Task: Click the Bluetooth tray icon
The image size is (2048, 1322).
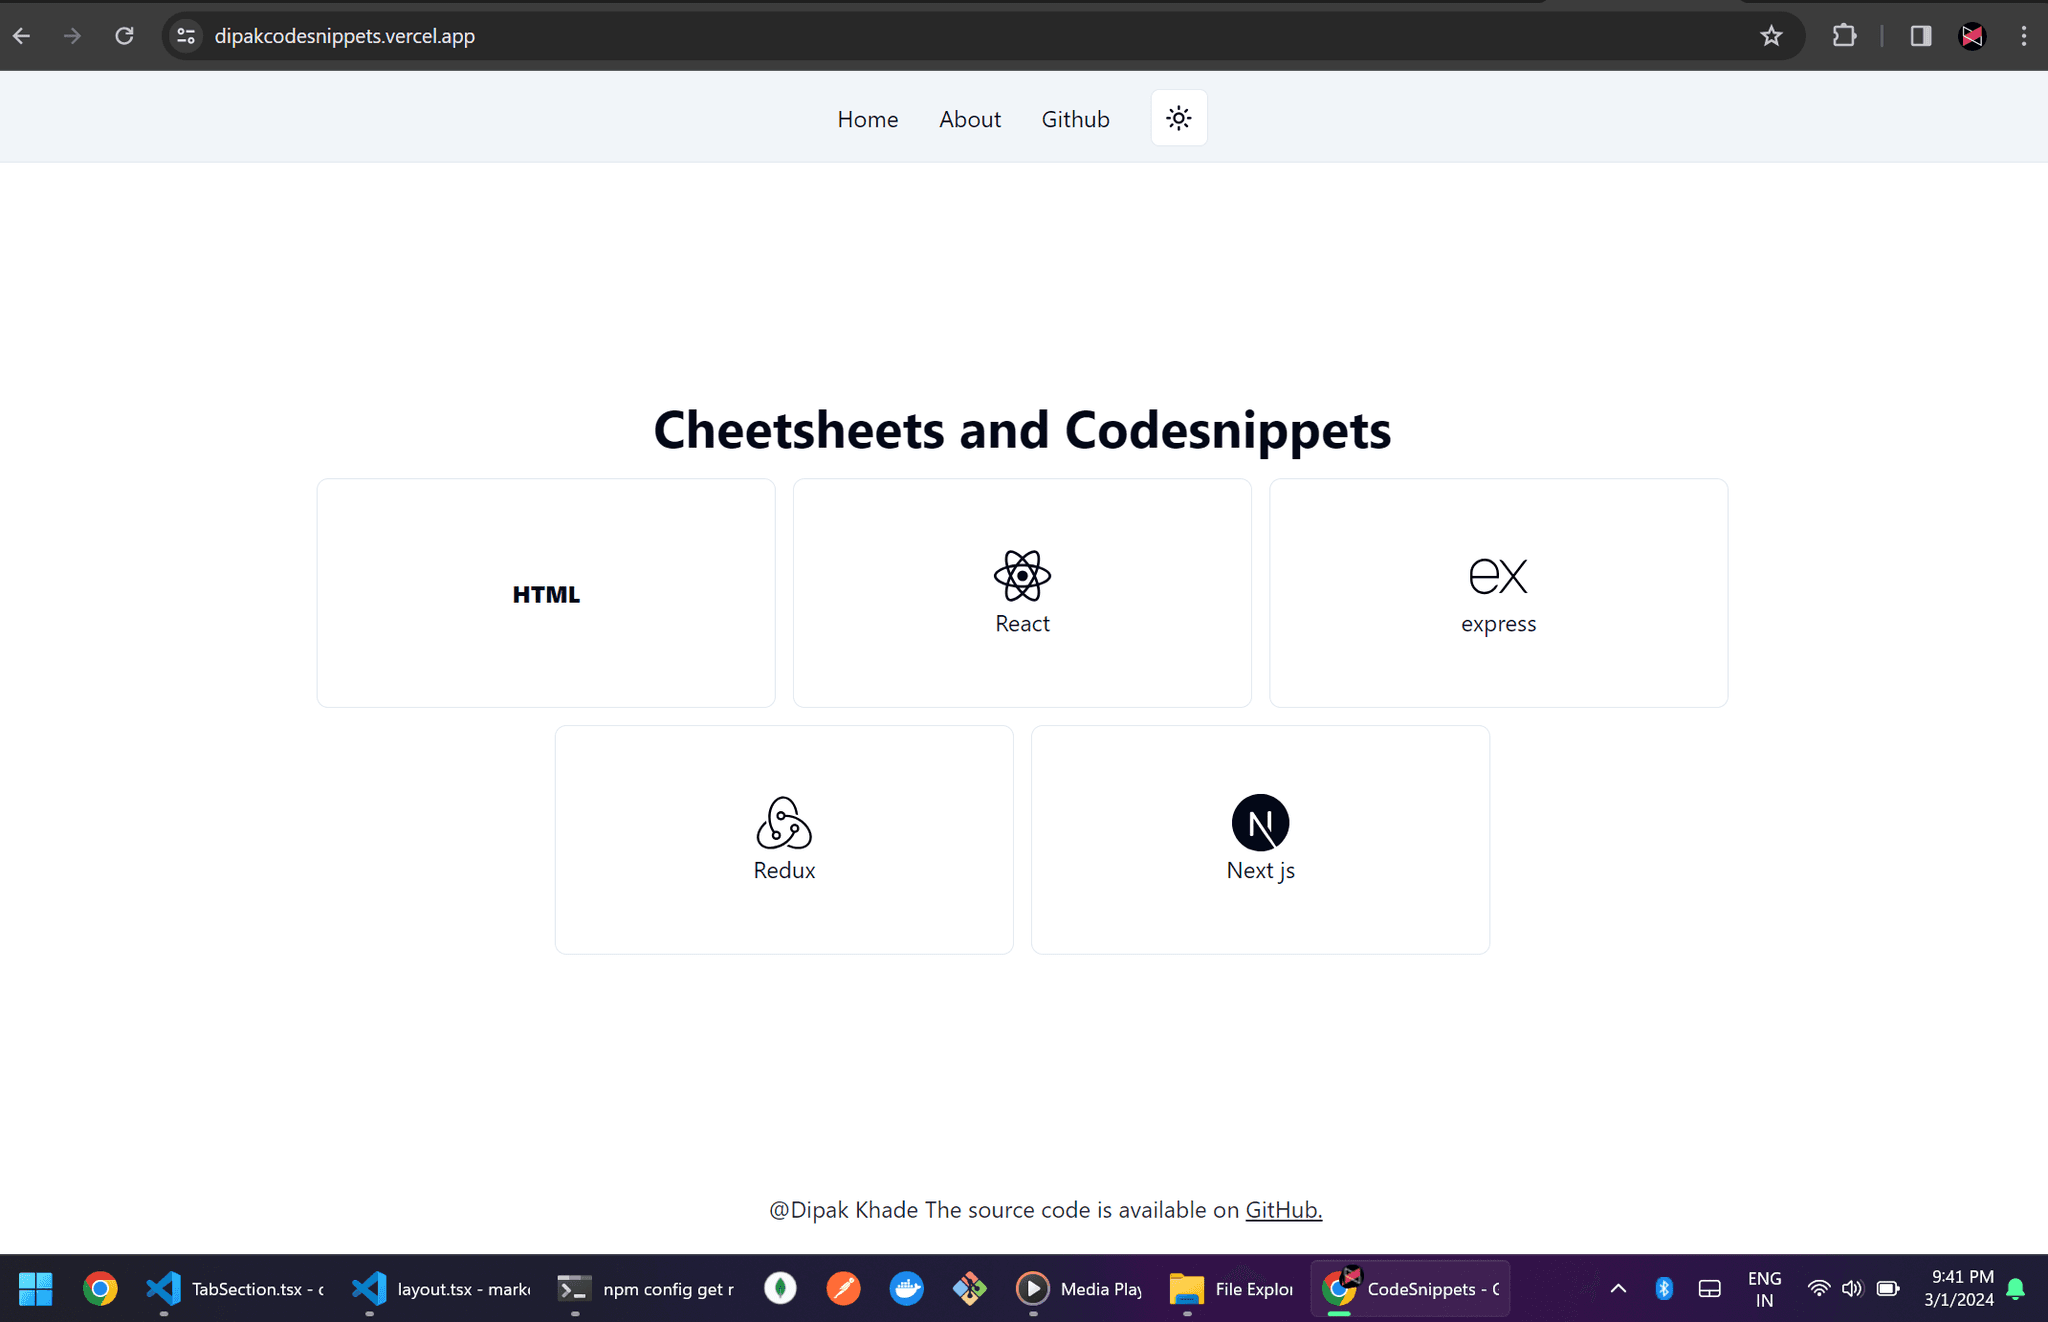Action: pos(1664,1288)
